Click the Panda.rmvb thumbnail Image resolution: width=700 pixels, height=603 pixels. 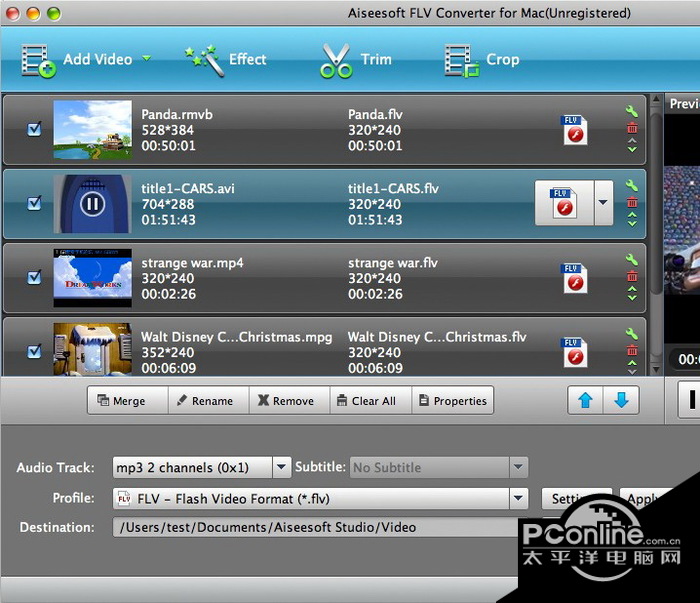click(x=92, y=129)
